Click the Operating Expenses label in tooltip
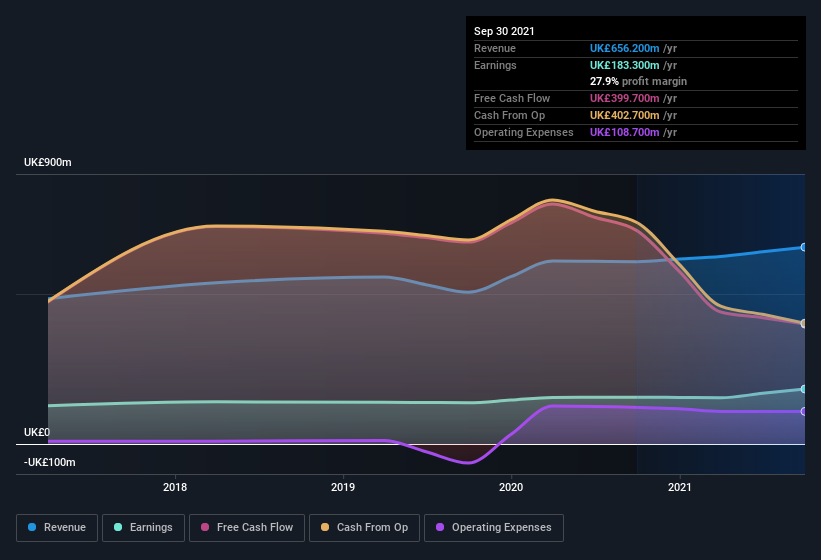Screen dimensions: 821x560 click(x=524, y=132)
